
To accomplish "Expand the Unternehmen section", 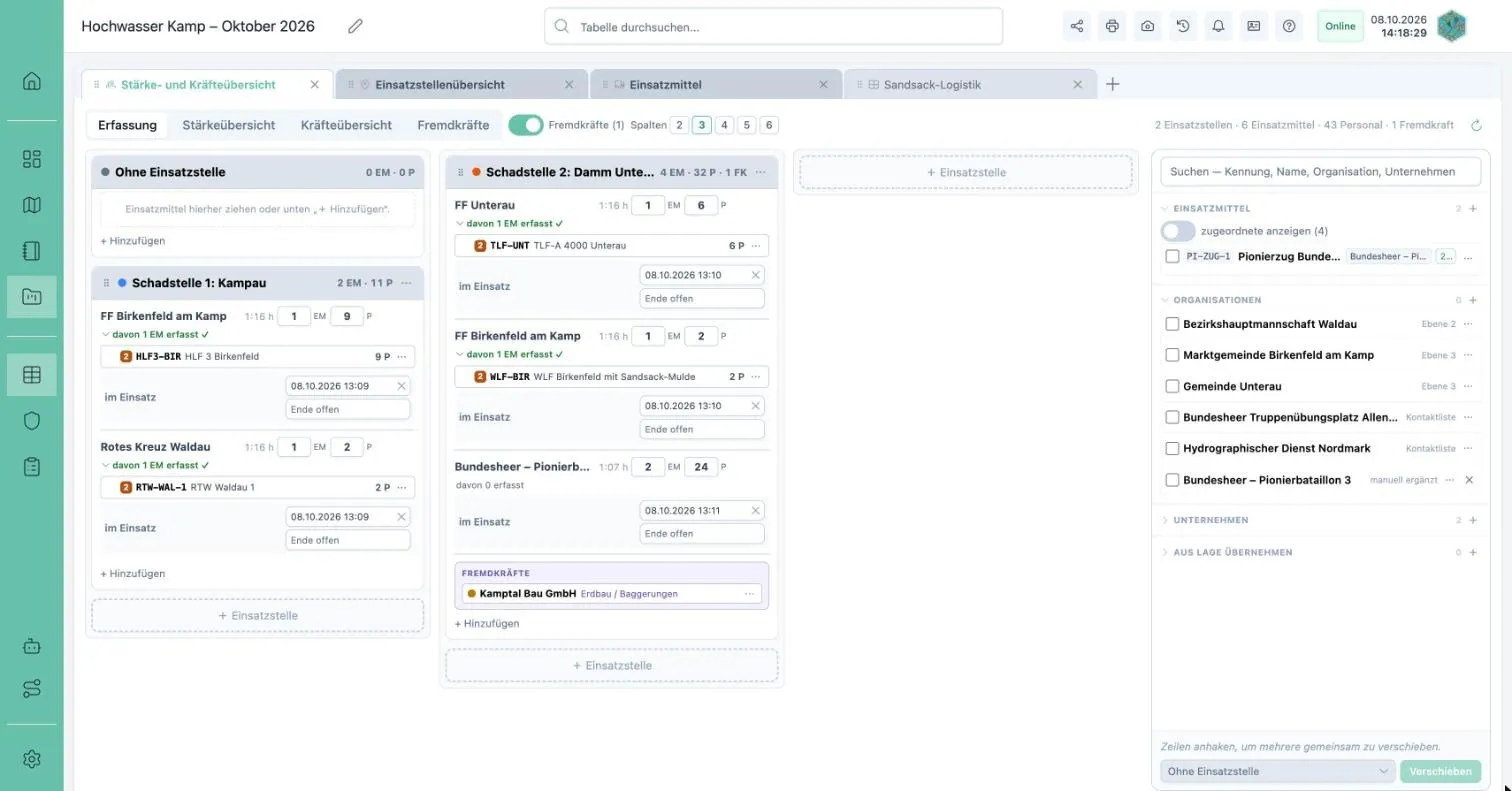I will click(1165, 520).
